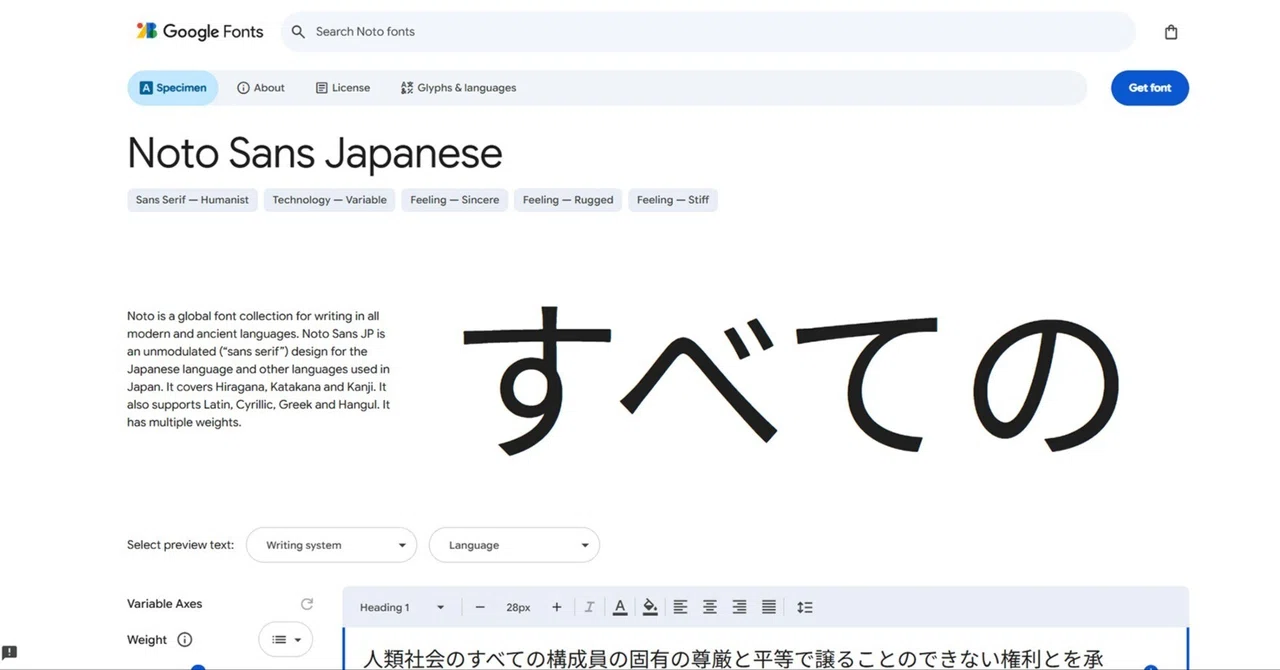Click the Select preview text label
Viewport: 1280px width, 670px height.
point(180,545)
